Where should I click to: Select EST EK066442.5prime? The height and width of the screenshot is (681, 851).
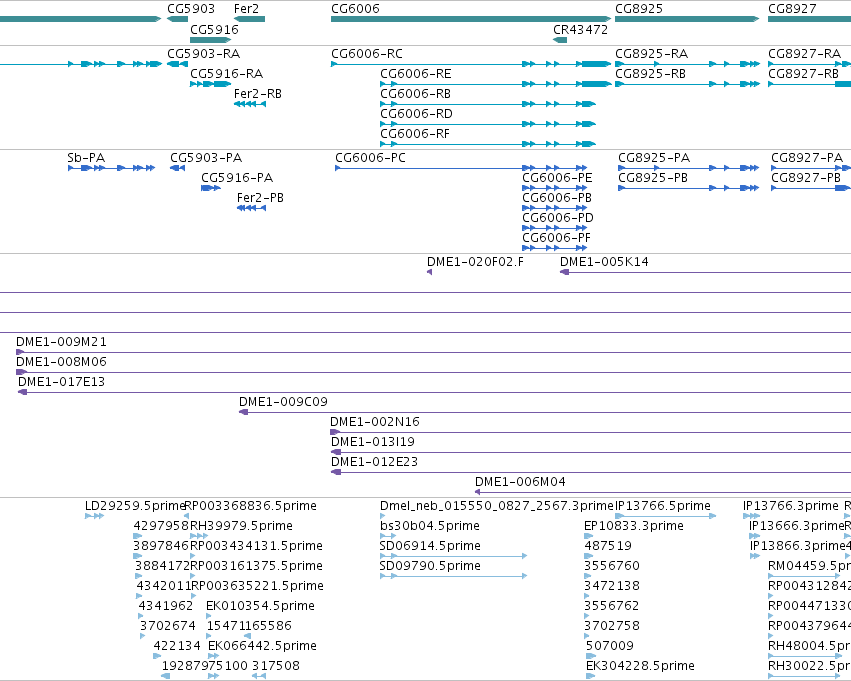coord(263,646)
